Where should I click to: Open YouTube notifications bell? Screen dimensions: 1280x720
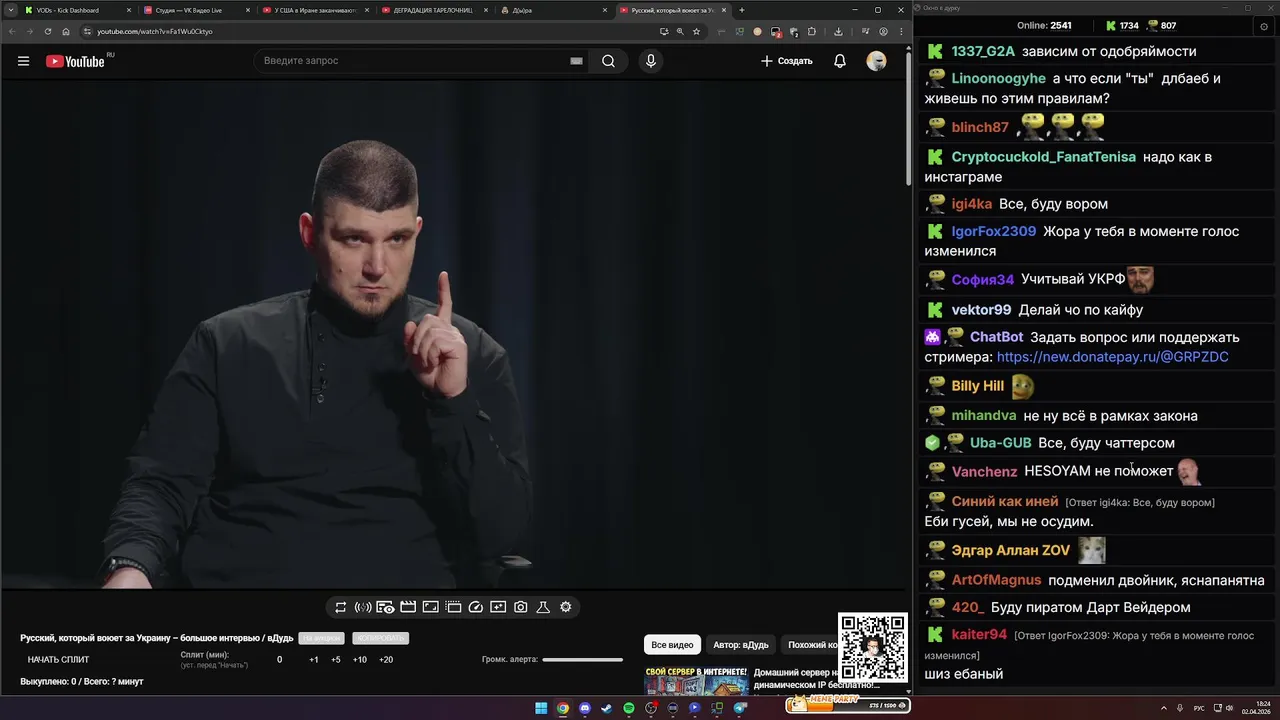tap(840, 61)
